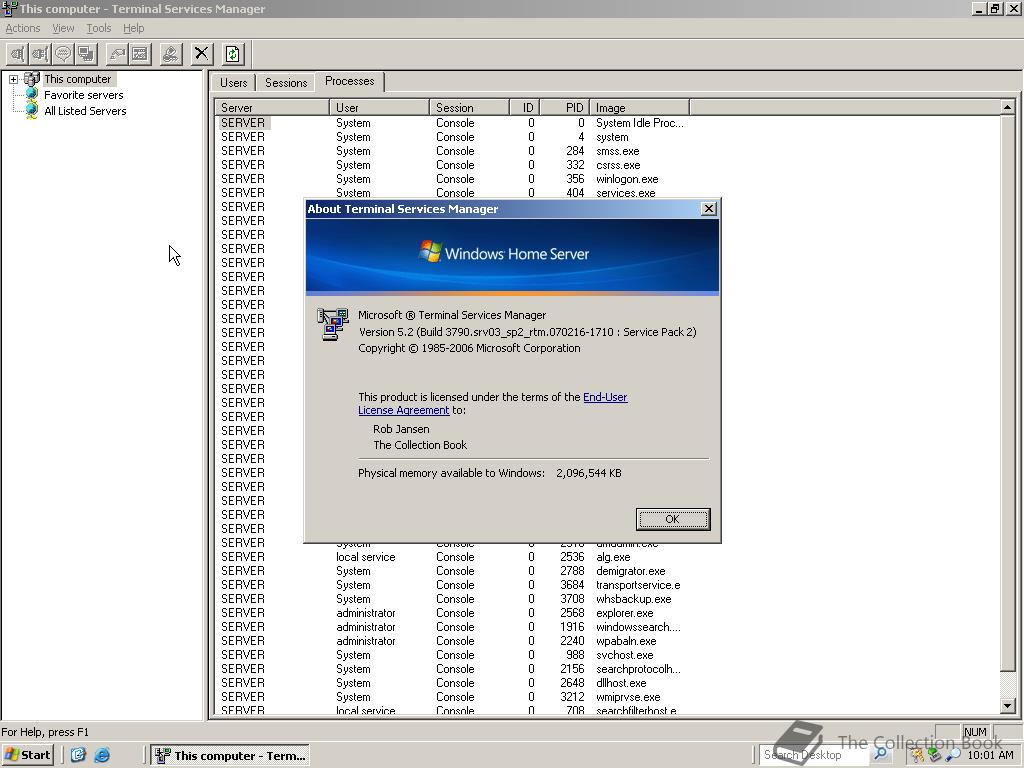Select the alg.exe process row
The height and width of the screenshot is (768, 1024).
coord(452,557)
